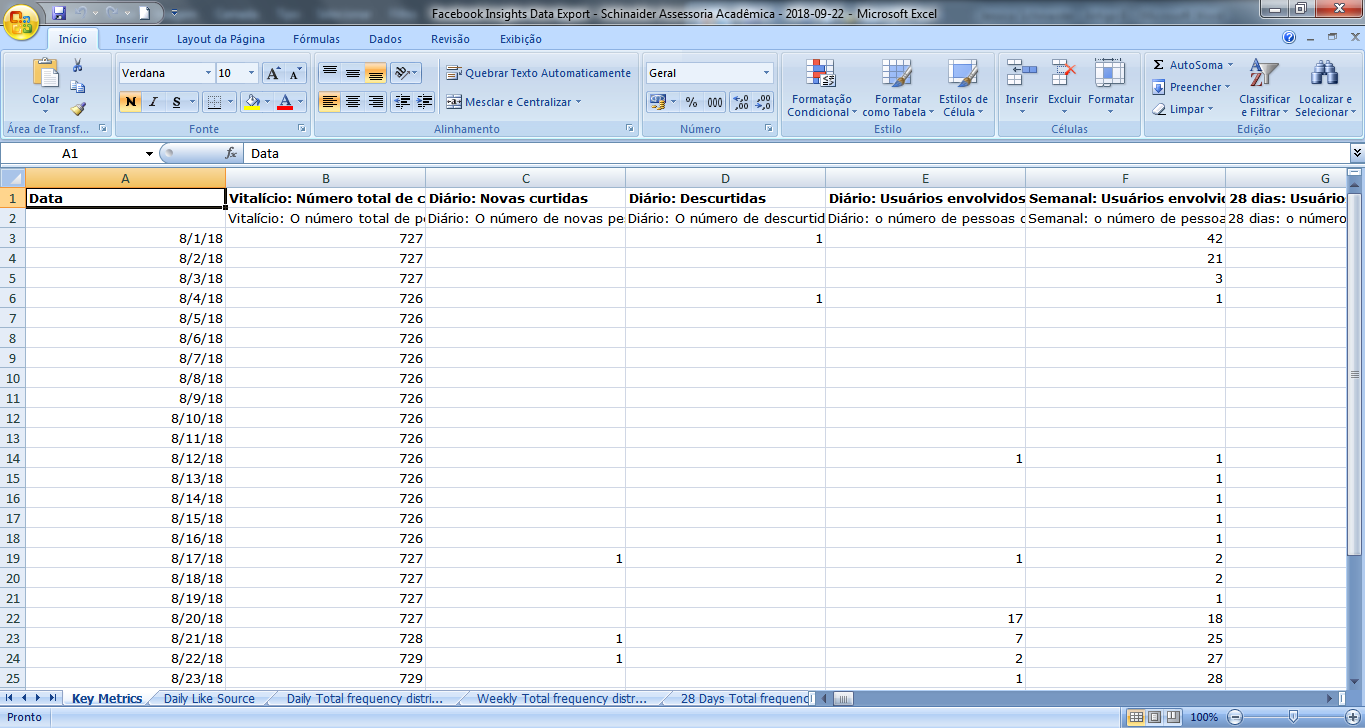Screen dimensions: 1365x728
Task: Open the Office Button menu
Action: [x=21, y=20]
